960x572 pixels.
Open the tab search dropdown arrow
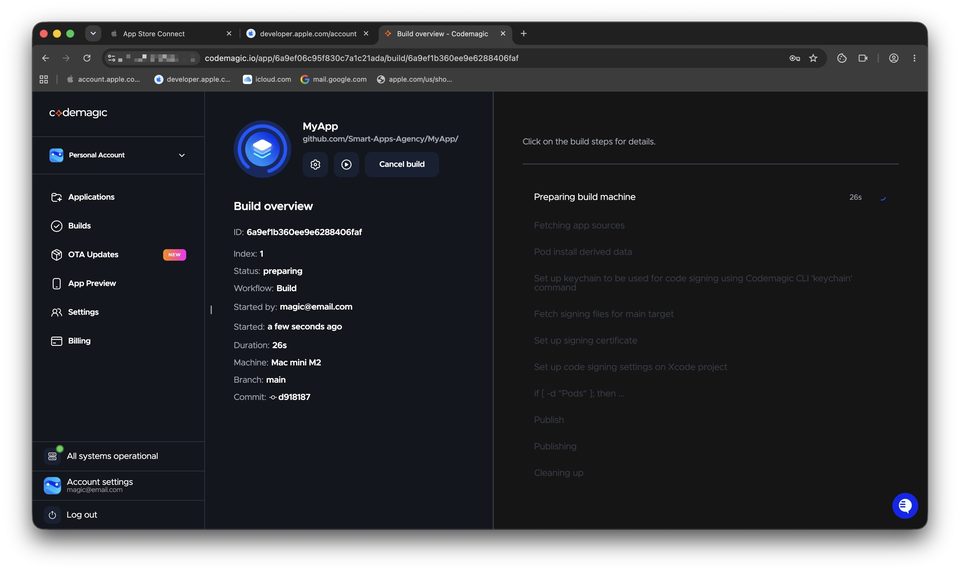[93, 34]
